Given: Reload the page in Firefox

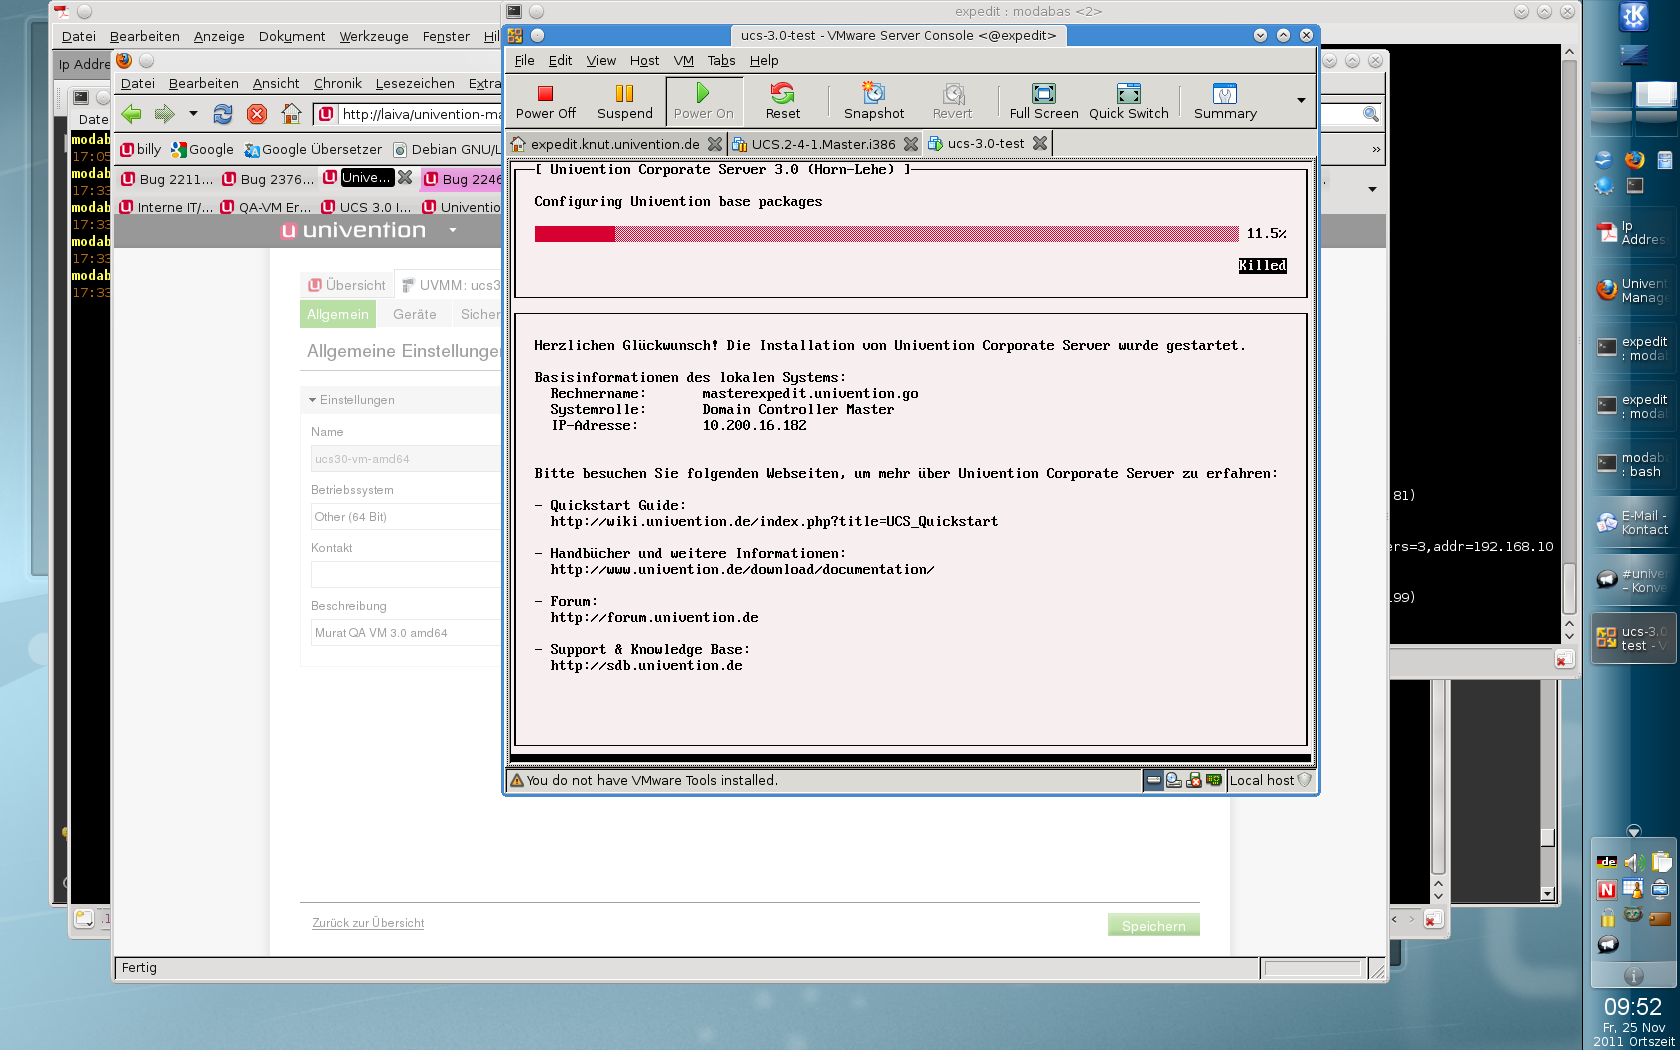Looking at the screenshot, I should tap(223, 114).
